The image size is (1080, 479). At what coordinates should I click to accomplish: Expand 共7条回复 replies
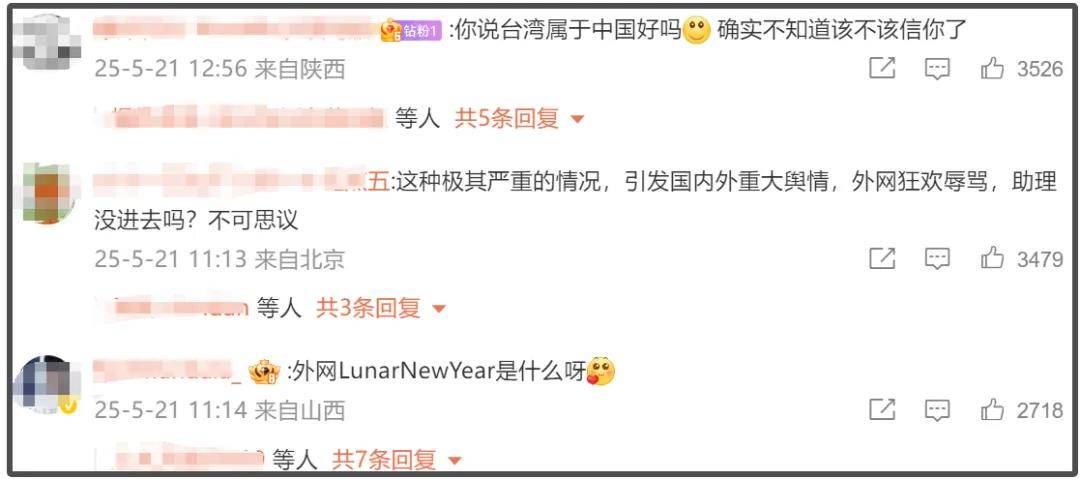click(x=397, y=458)
